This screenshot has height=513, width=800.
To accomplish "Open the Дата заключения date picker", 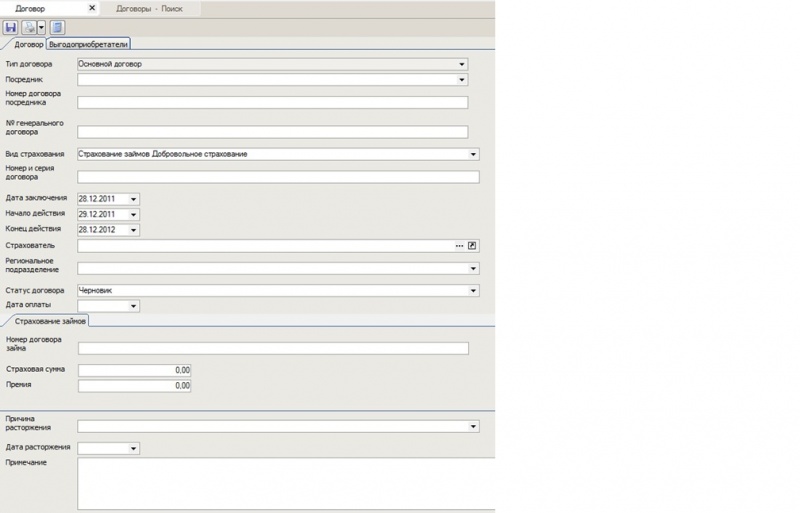I will 133,199.
